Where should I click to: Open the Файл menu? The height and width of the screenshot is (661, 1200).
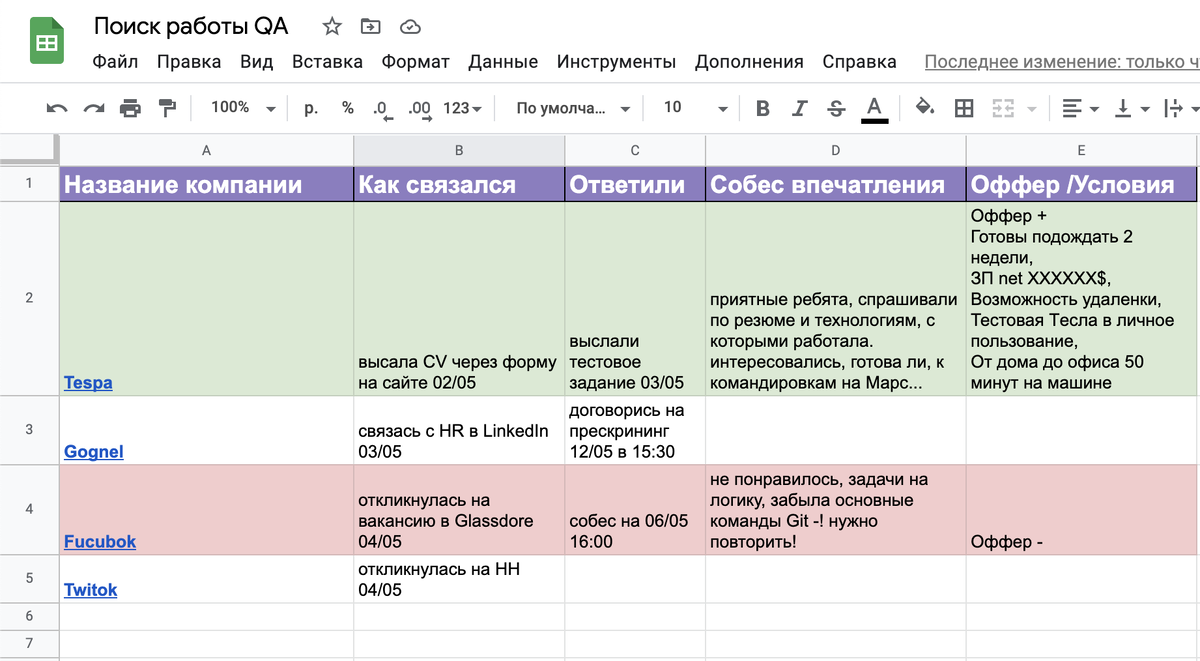(x=115, y=62)
